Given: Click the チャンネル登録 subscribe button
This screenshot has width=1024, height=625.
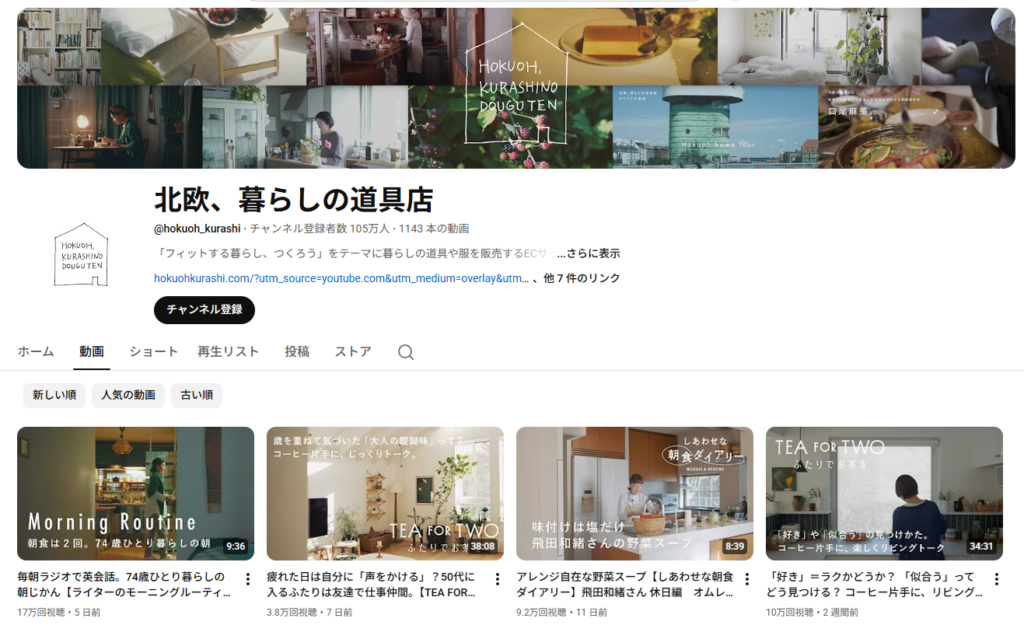Looking at the screenshot, I should click(x=204, y=310).
